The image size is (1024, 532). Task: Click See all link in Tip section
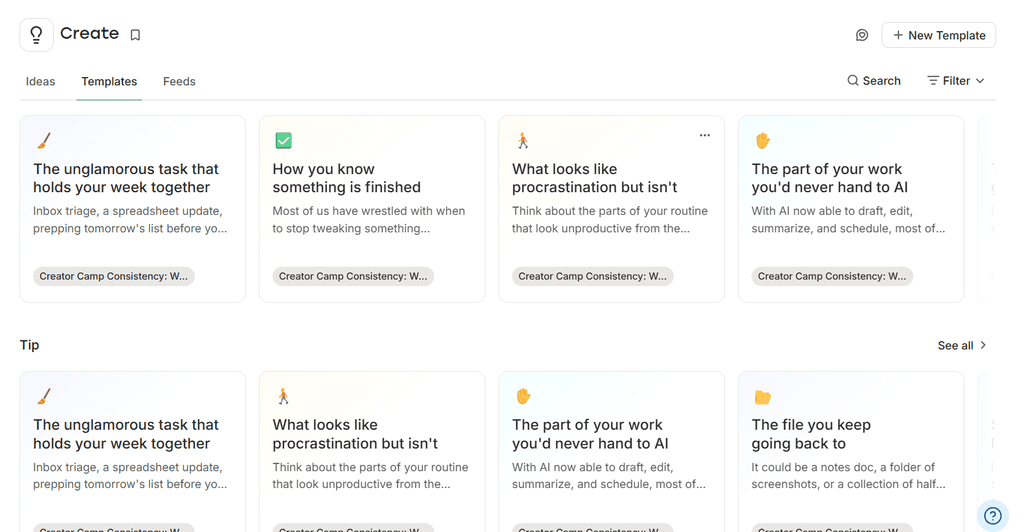(x=962, y=345)
